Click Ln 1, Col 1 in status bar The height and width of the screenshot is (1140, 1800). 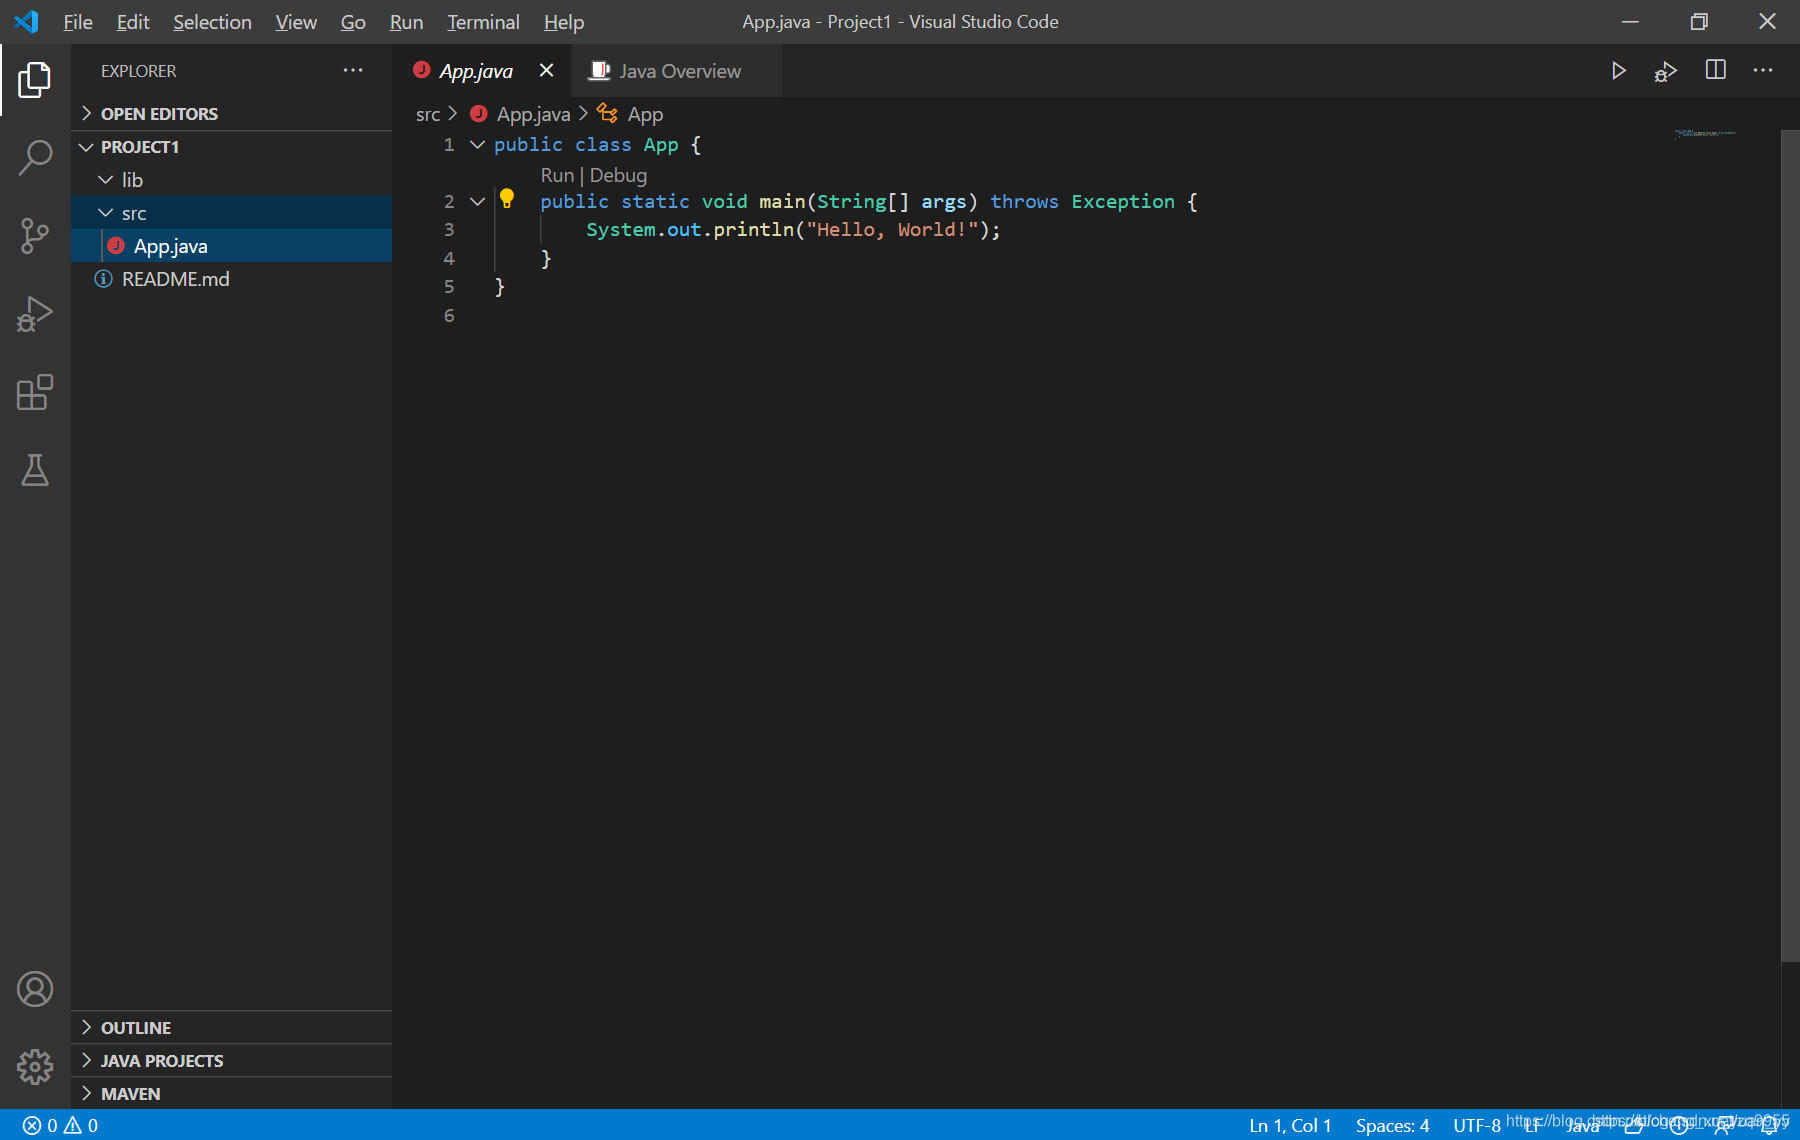coord(1290,1125)
